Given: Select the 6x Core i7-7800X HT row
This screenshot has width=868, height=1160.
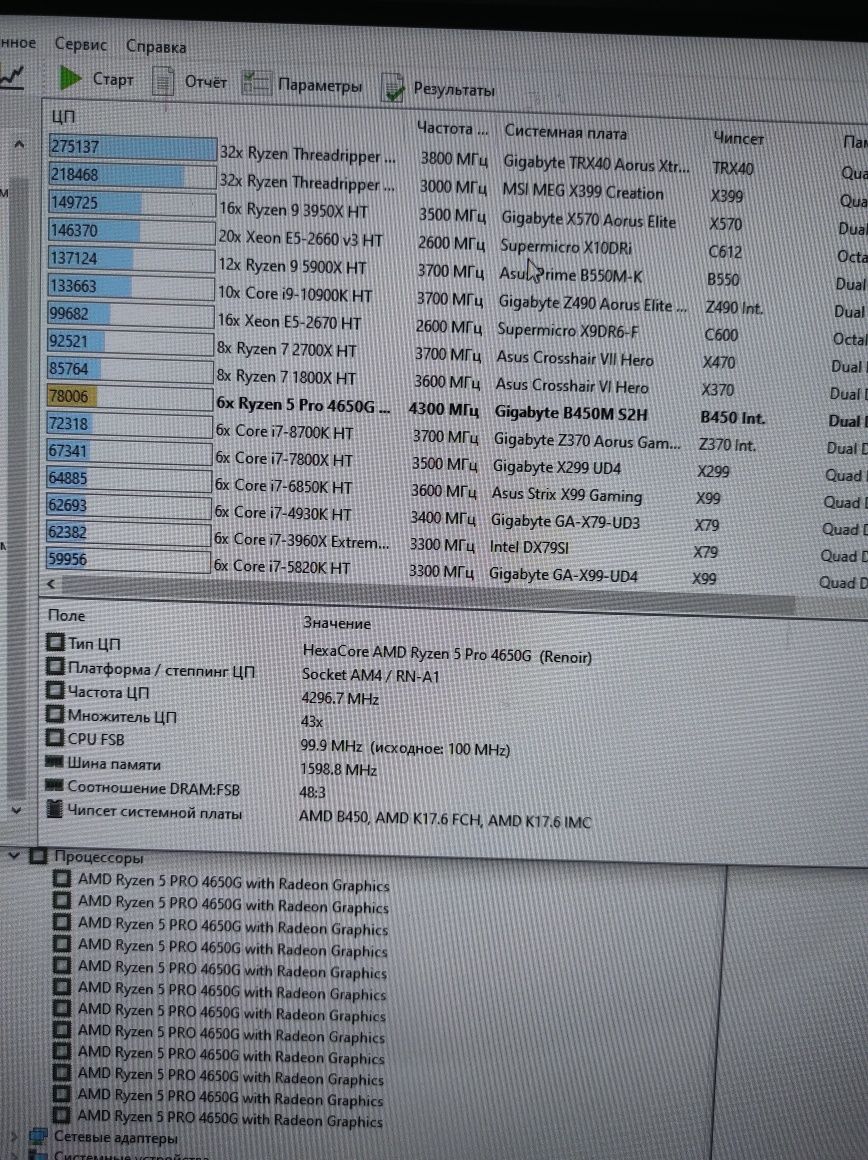Looking at the screenshot, I should tap(283, 459).
